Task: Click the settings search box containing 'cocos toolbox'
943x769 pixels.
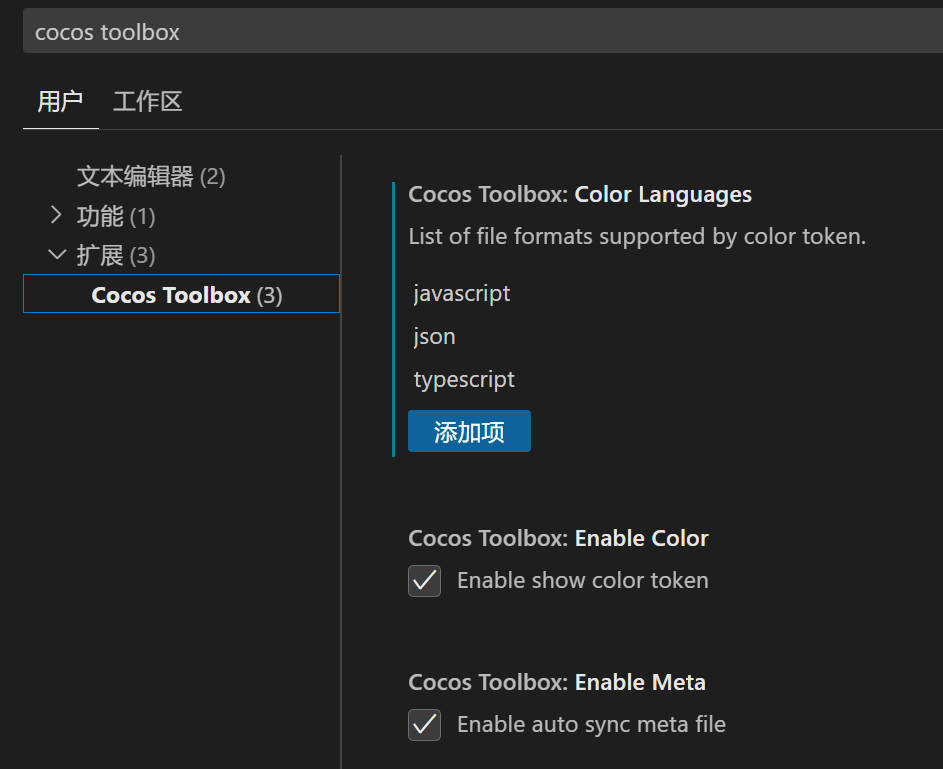Action: point(480,32)
